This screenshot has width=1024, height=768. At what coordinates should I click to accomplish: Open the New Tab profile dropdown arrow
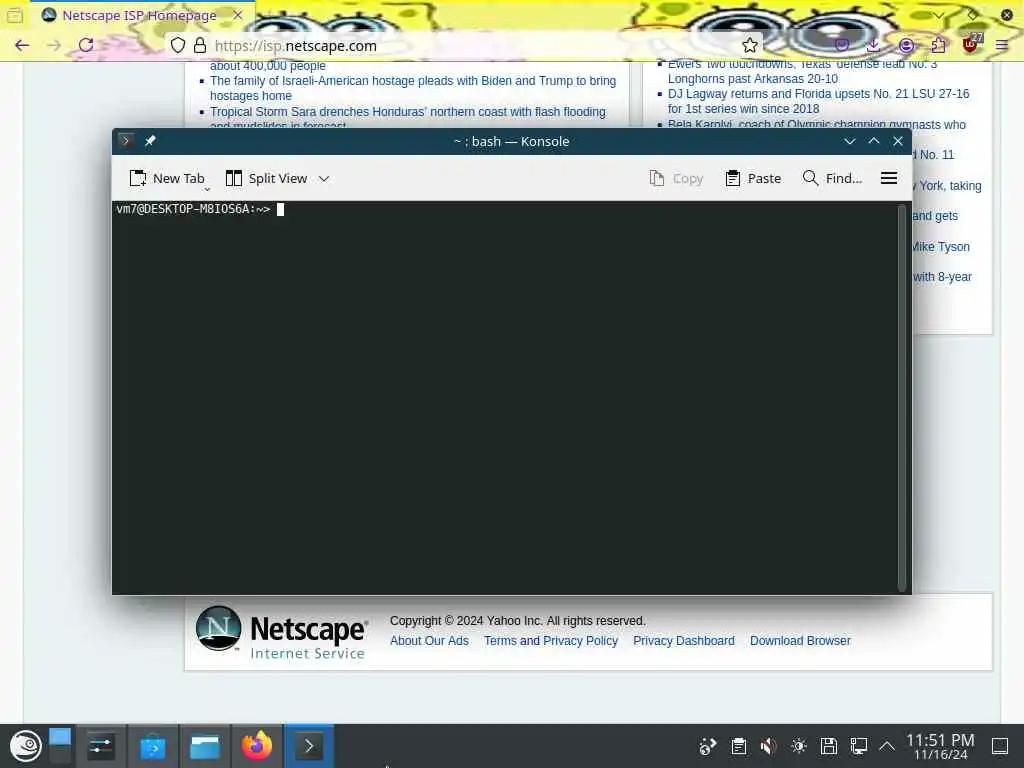[207, 189]
